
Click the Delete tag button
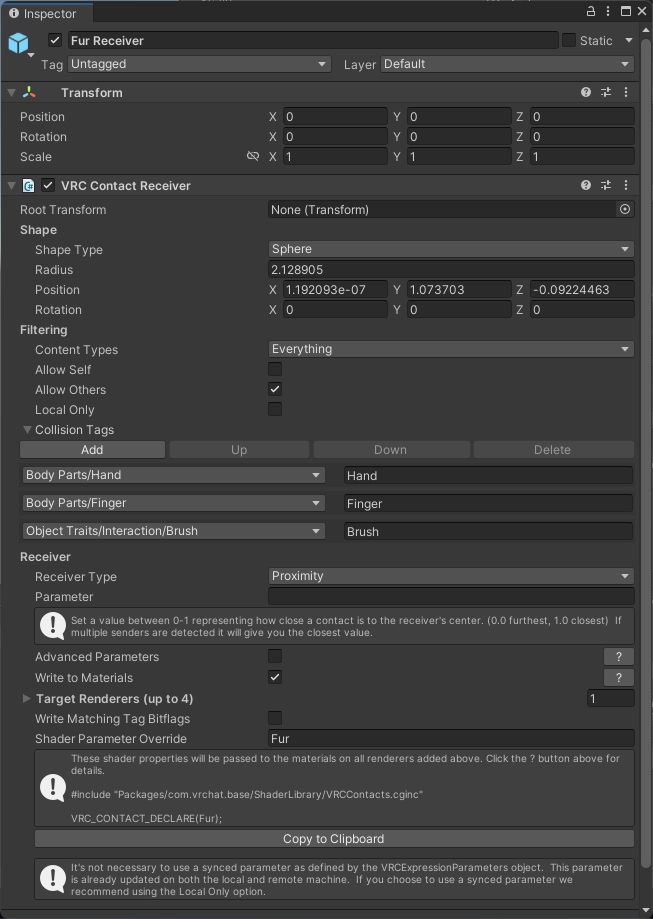(x=553, y=450)
